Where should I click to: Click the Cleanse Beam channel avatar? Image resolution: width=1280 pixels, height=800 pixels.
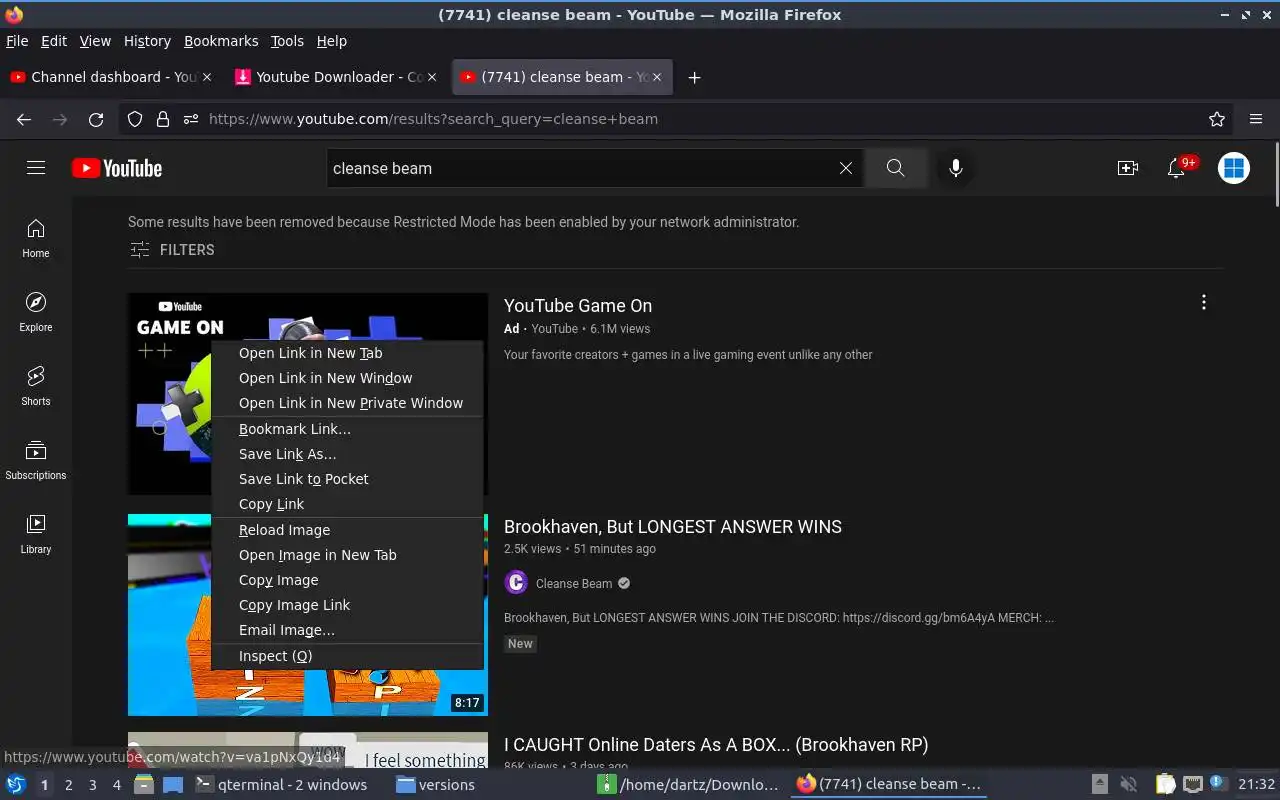(x=516, y=583)
